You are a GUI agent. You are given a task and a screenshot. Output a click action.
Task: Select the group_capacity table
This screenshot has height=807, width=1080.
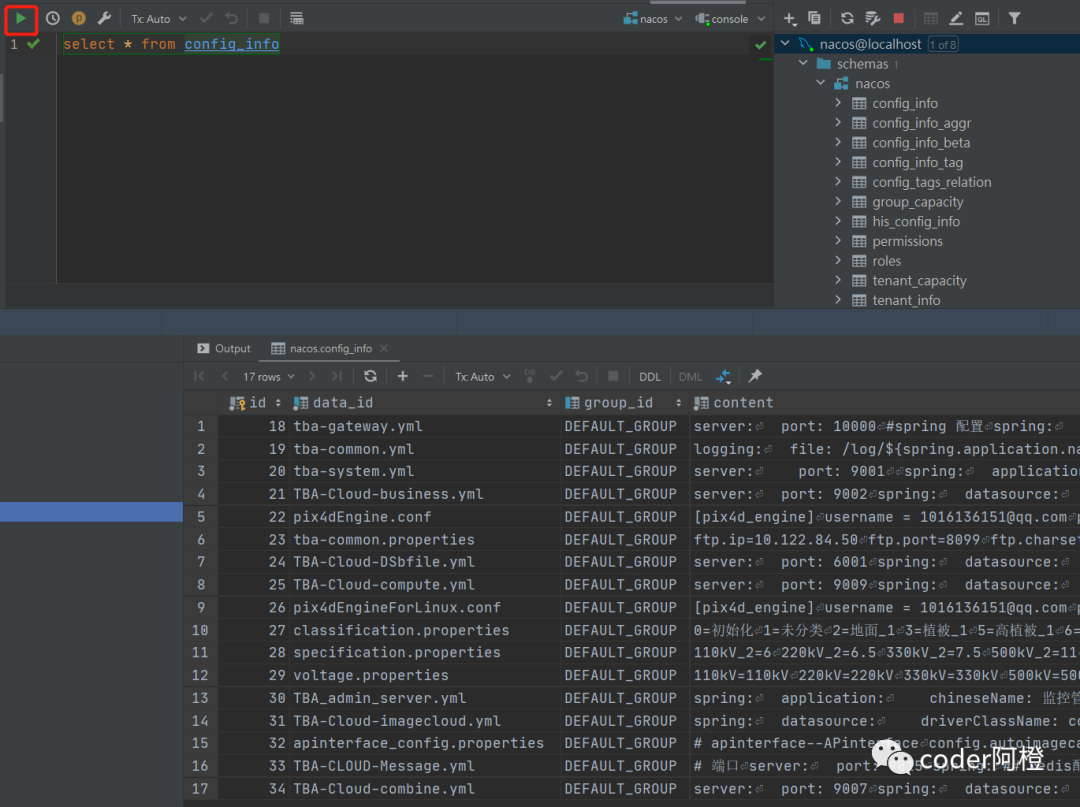(x=917, y=202)
